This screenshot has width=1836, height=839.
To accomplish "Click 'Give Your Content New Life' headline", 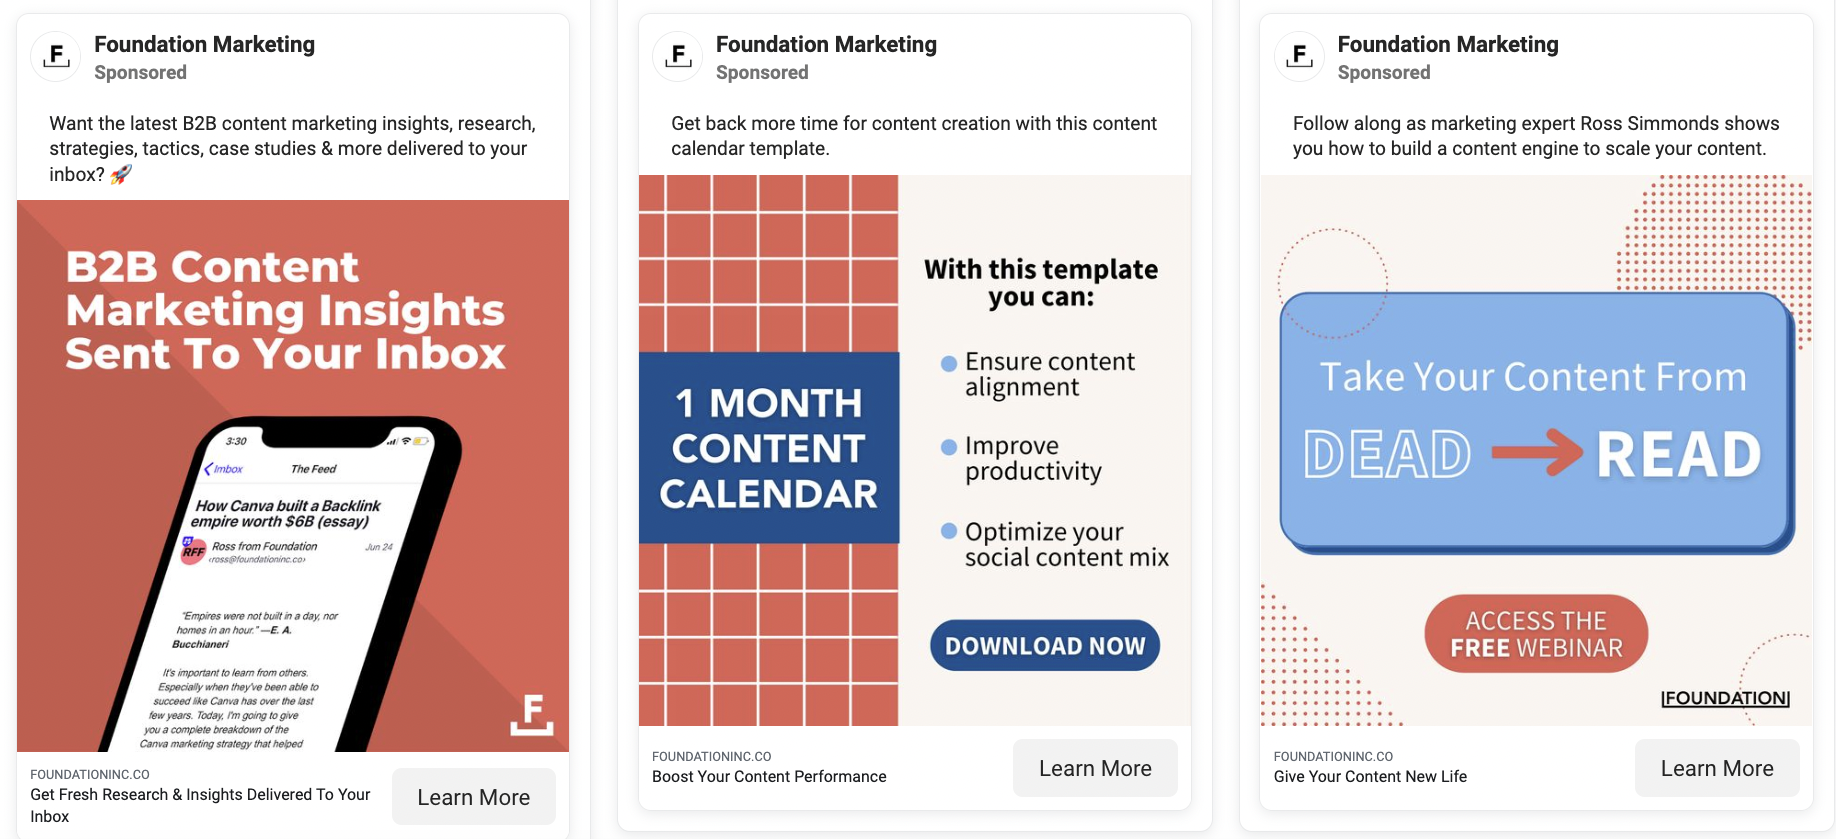I will [x=1370, y=776].
